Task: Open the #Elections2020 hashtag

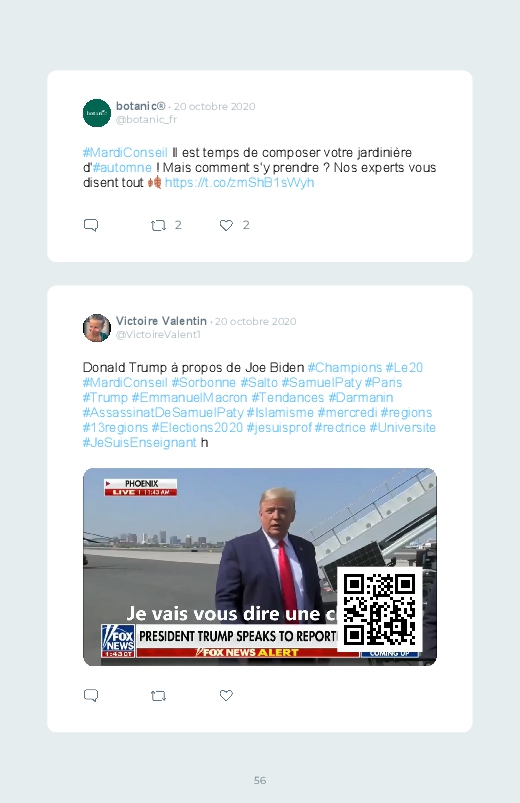Action: click(197, 428)
